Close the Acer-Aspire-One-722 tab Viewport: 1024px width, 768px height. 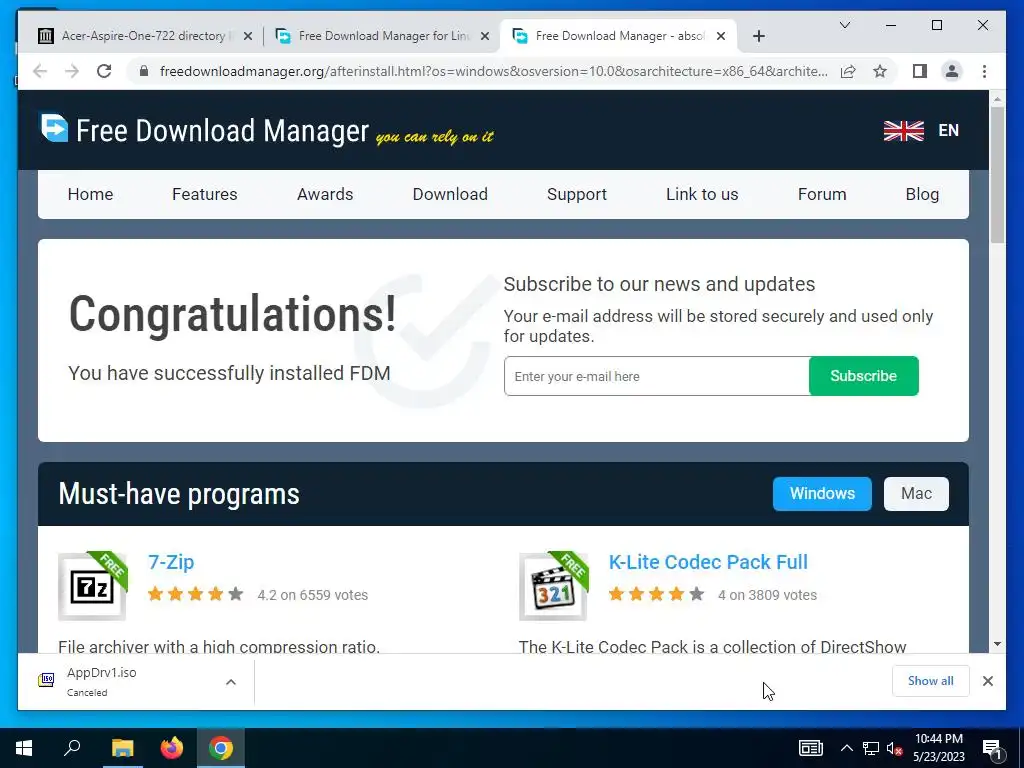(x=248, y=36)
